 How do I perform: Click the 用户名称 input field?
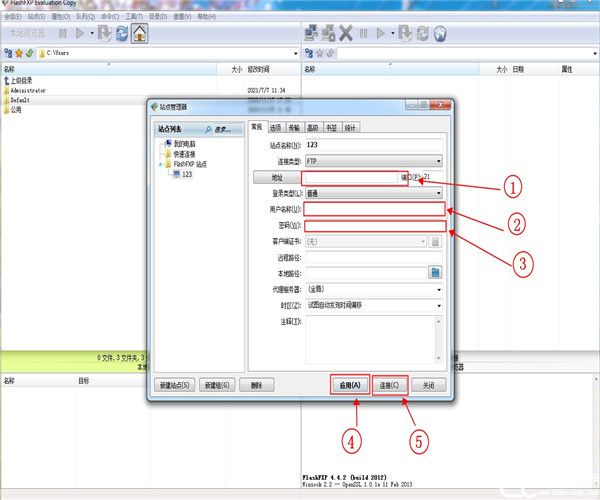click(x=374, y=210)
